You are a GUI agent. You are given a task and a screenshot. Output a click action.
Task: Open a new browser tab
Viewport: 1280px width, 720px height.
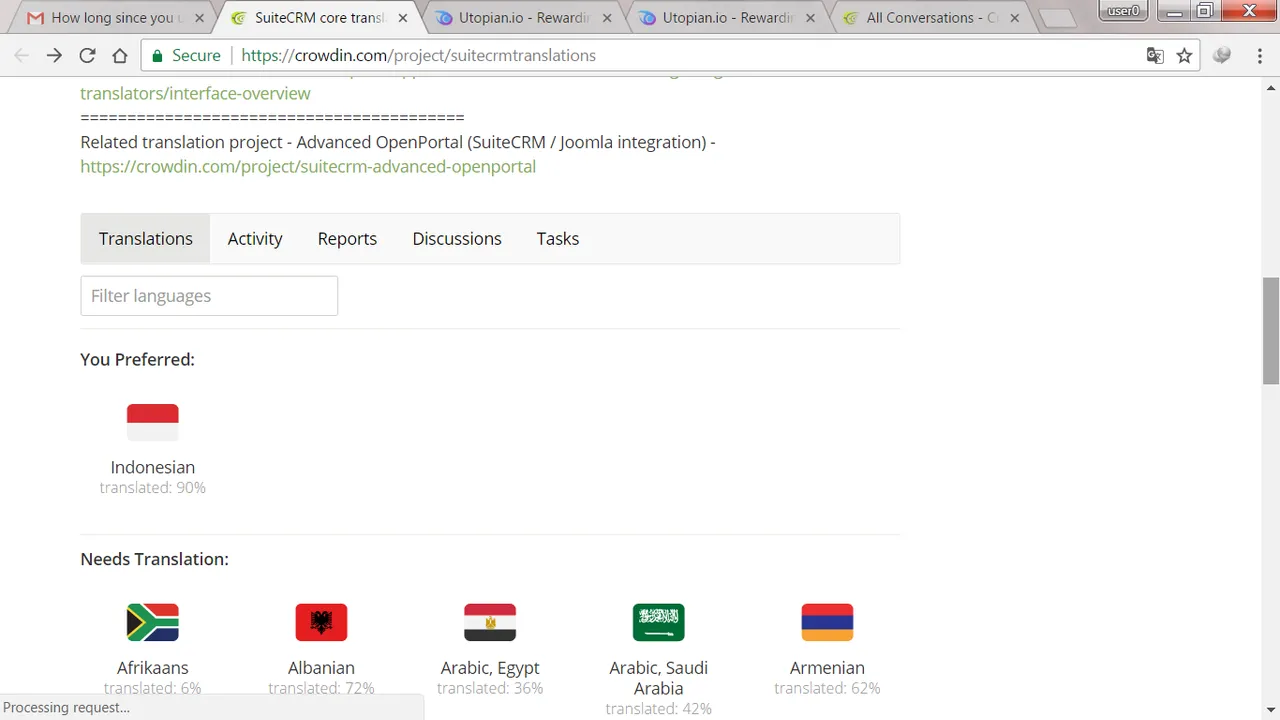pos(1056,19)
